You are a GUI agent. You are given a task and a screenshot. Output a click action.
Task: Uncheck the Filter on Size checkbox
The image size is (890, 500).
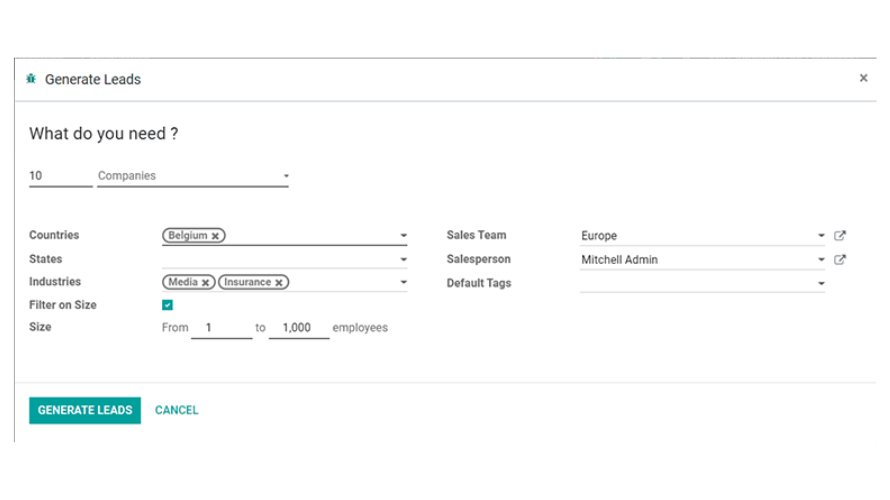[x=168, y=306]
